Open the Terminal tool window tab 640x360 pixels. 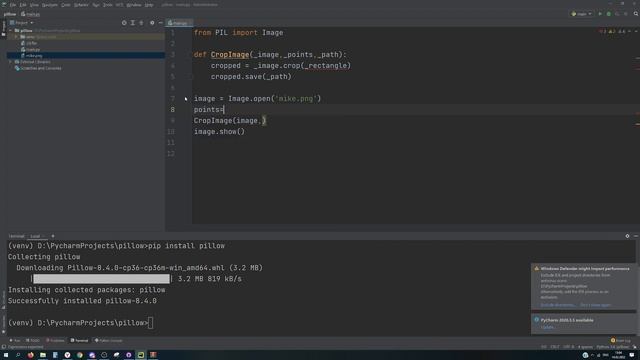(79, 340)
